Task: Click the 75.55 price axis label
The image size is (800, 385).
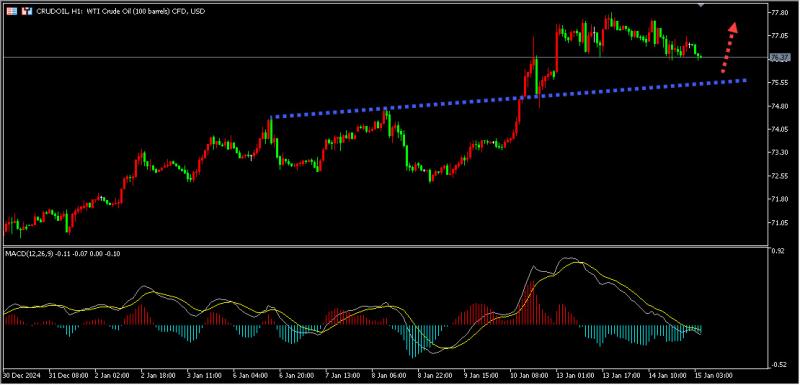Action: pyautogui.click(x=779, y=83)
